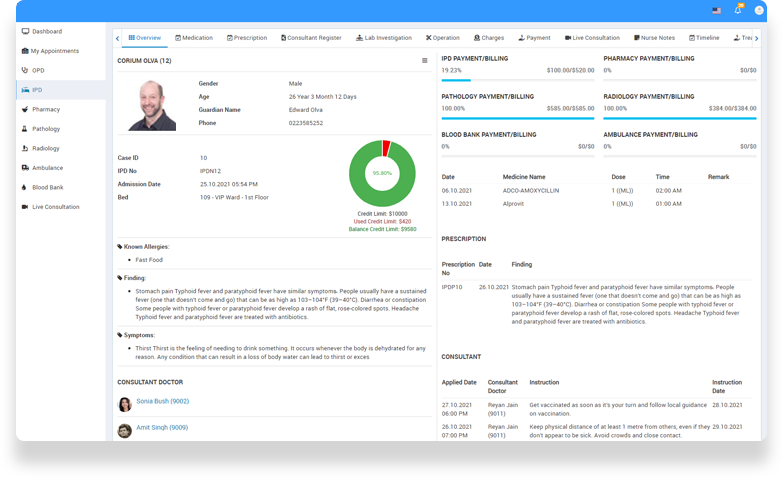Viewport: 783px width, 478px height.
Task: Click the credit limit donut chart
Action: [x=382, y=173]
